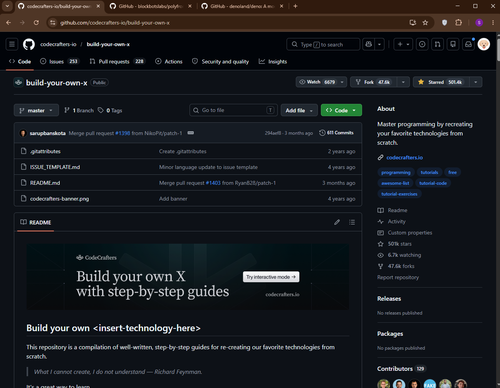Open the Insights tab
Viewport: 500px width, 388px height.
[273, 61]
